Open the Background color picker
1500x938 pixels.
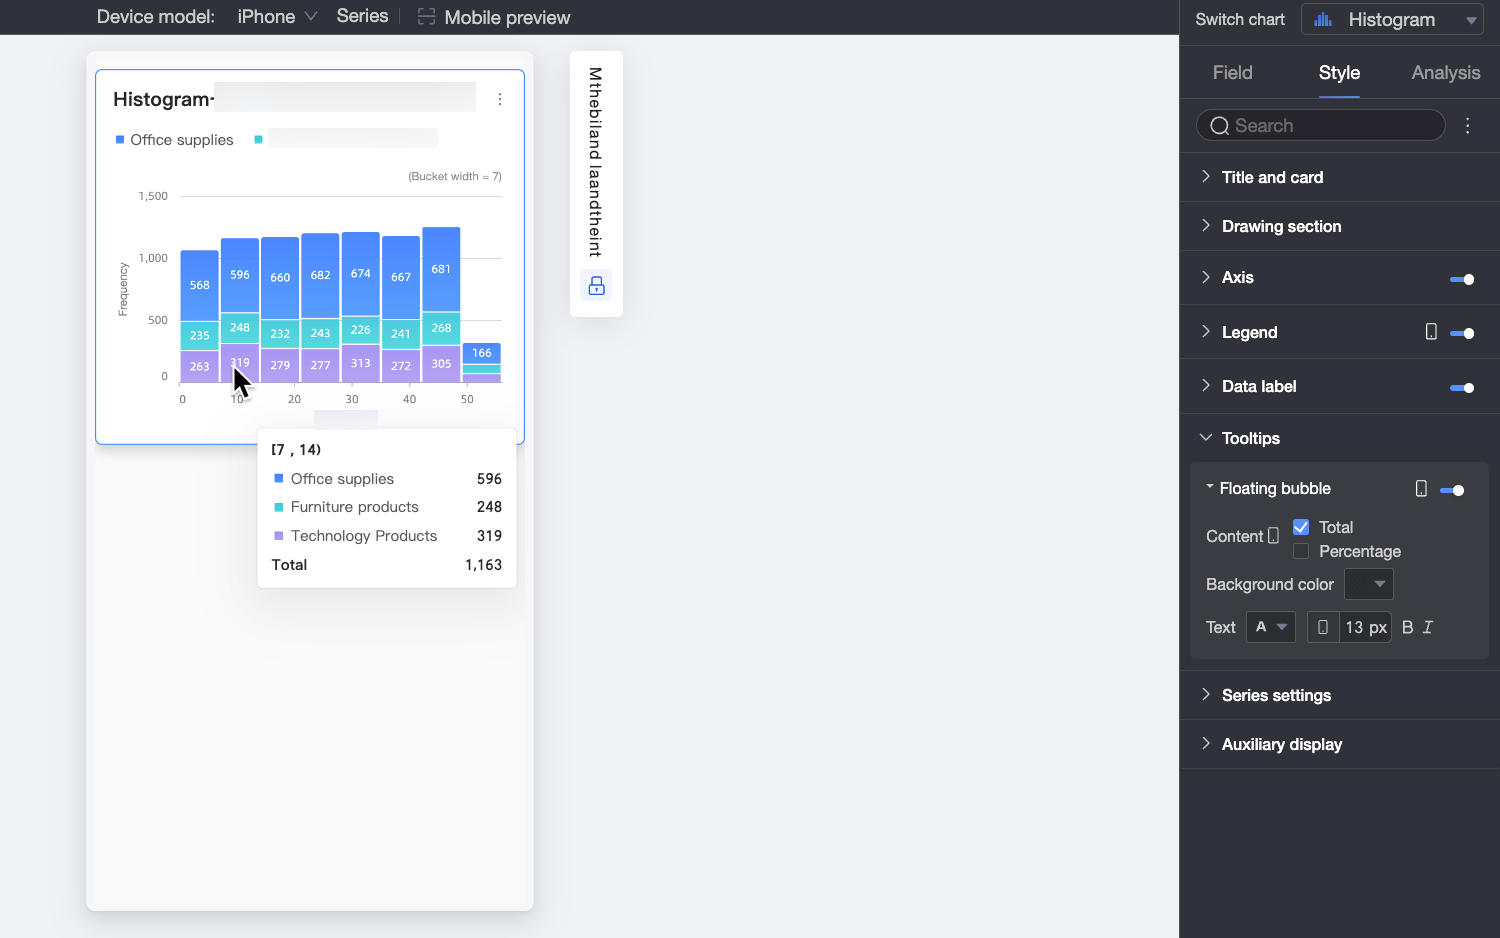coord(1369,584)
